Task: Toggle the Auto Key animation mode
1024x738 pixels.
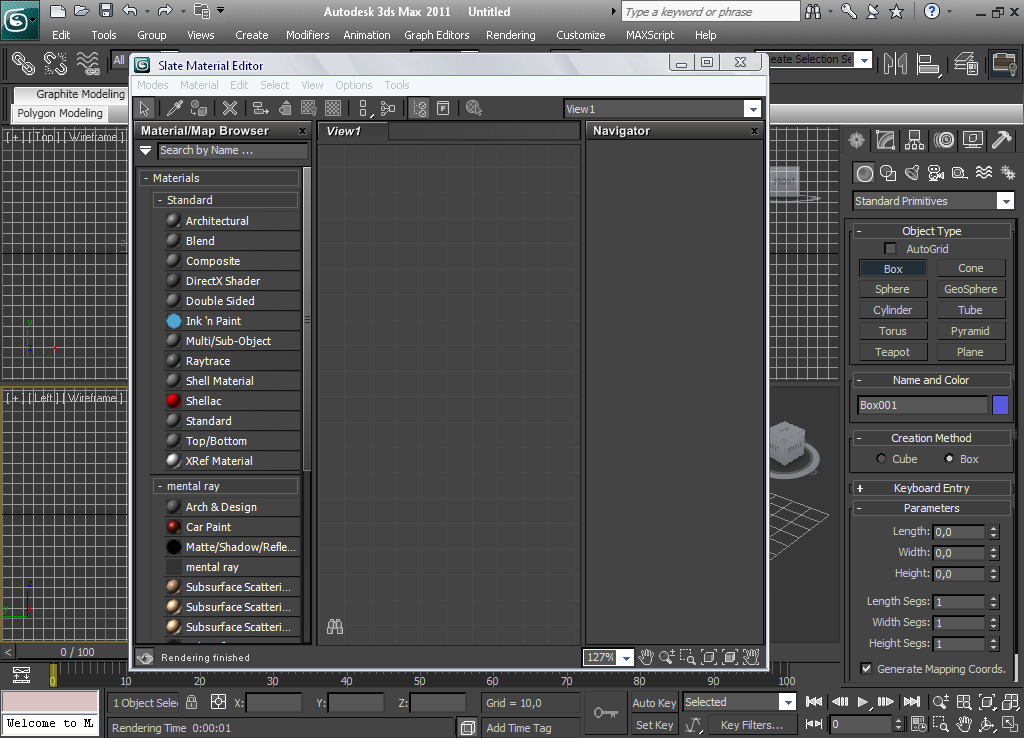Action: 654,703
